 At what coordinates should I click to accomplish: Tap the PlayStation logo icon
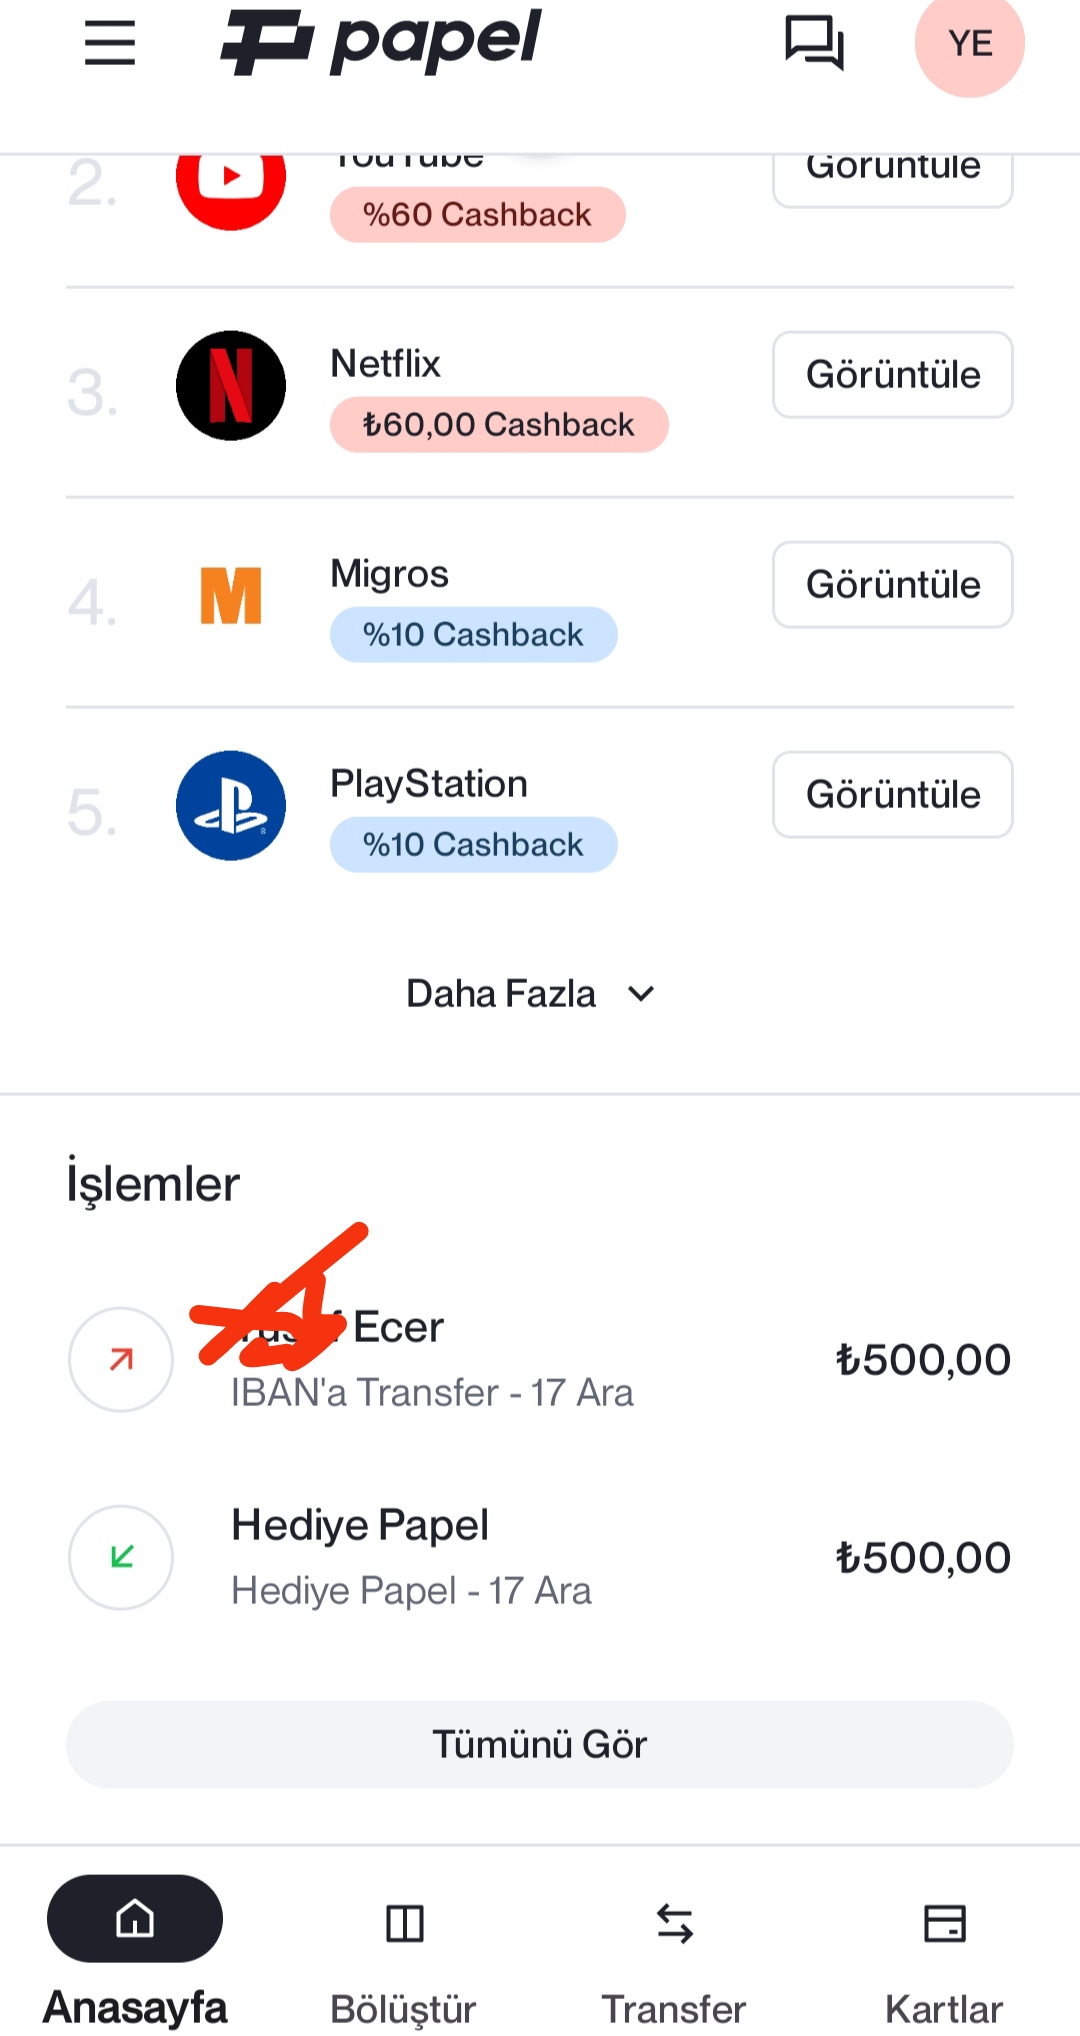pyautogui.click(x=231, y=805)
